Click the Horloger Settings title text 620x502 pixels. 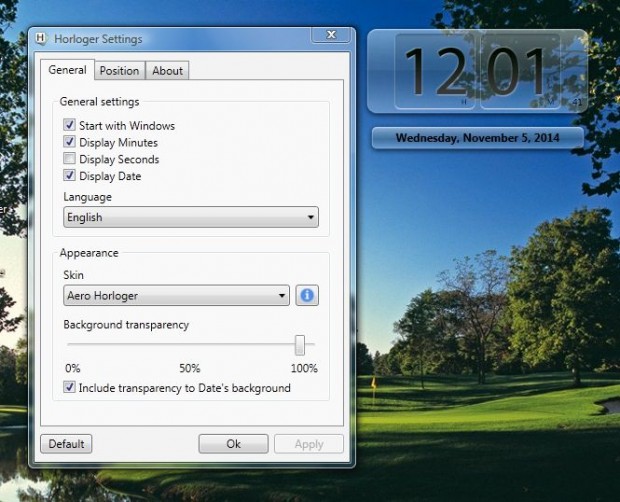(98, 39)
